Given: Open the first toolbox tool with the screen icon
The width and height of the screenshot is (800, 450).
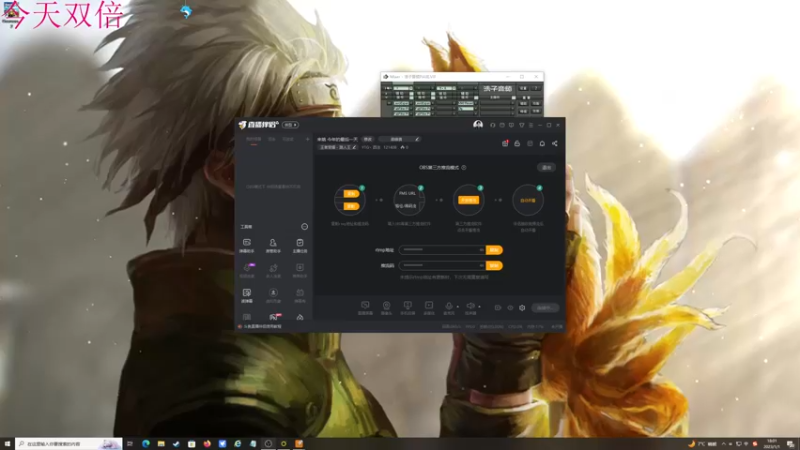Looking at the screenshot, I should pos(247,245).
